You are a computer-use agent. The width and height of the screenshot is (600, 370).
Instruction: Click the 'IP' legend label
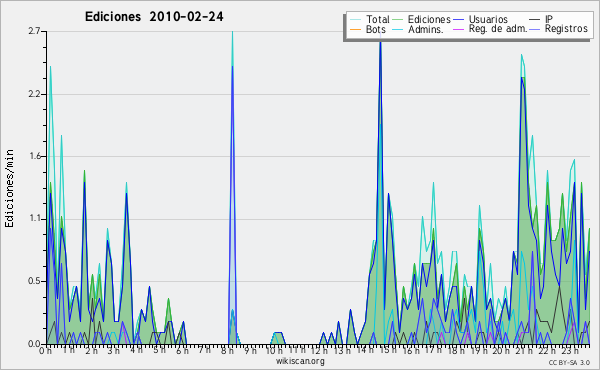pyautogui.click(x=549, y=19)
